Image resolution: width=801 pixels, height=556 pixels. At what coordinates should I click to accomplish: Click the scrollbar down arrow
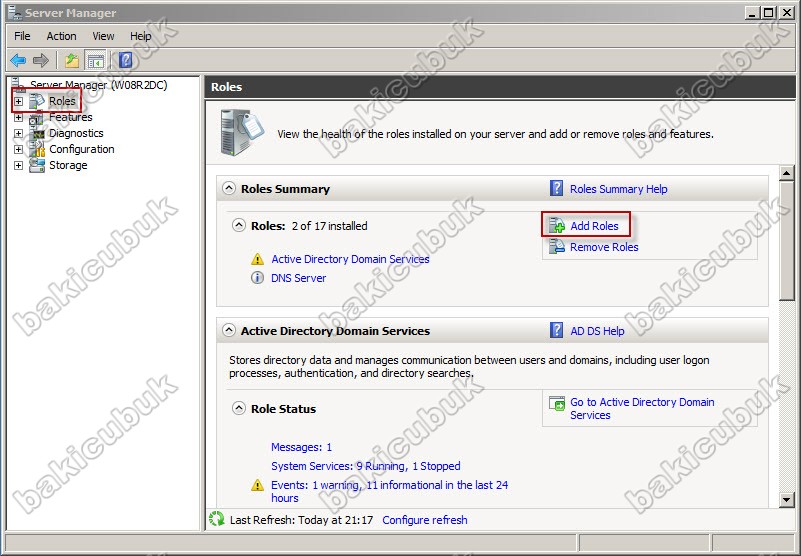[x=787, y=499]
